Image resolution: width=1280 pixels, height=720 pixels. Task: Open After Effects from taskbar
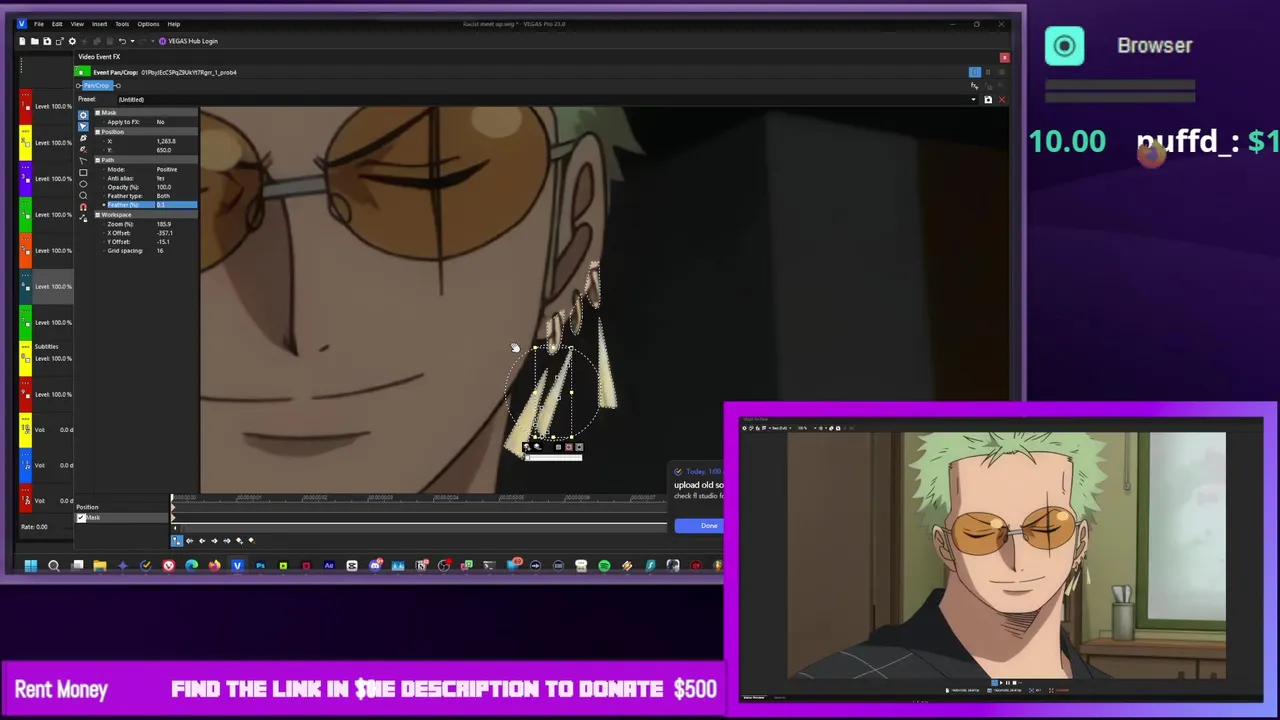tap(329, 565)
